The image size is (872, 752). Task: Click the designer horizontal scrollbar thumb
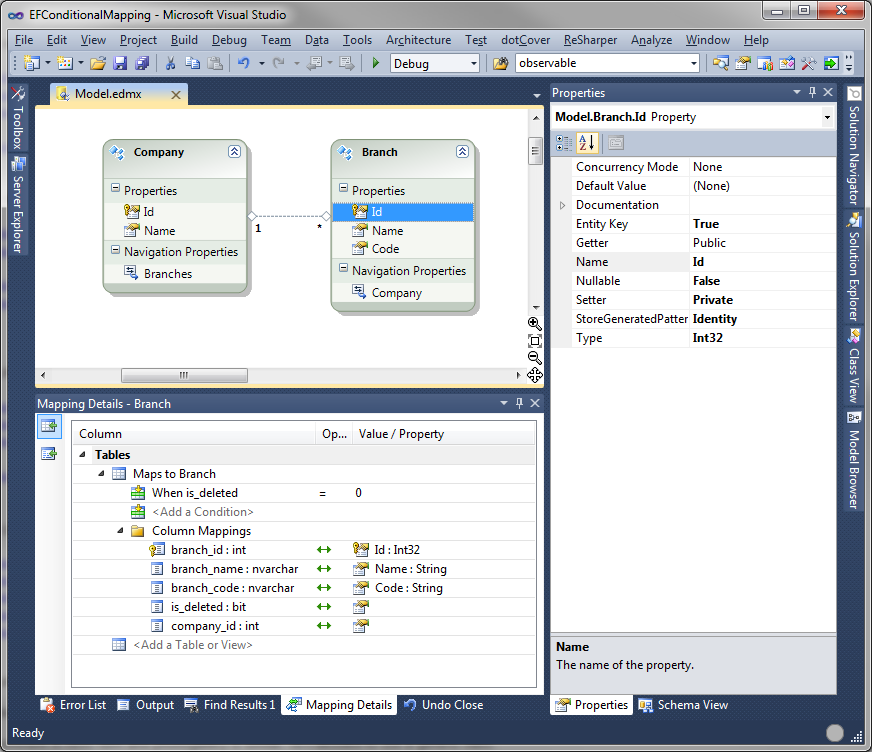click(184, 375)
